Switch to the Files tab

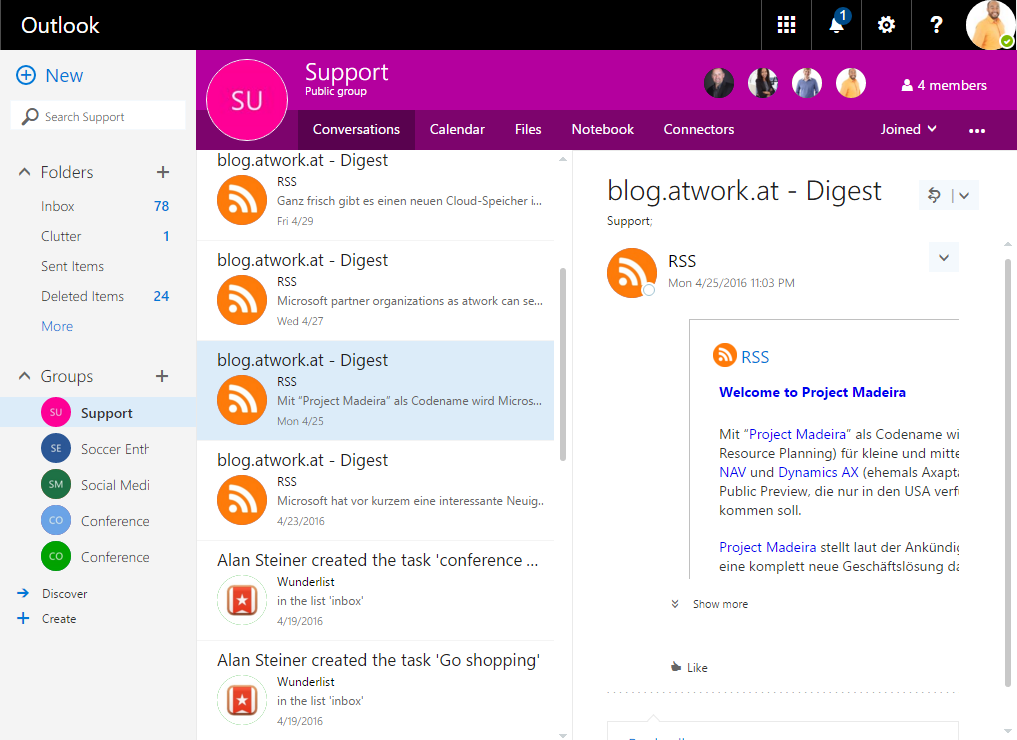point(528,129)
